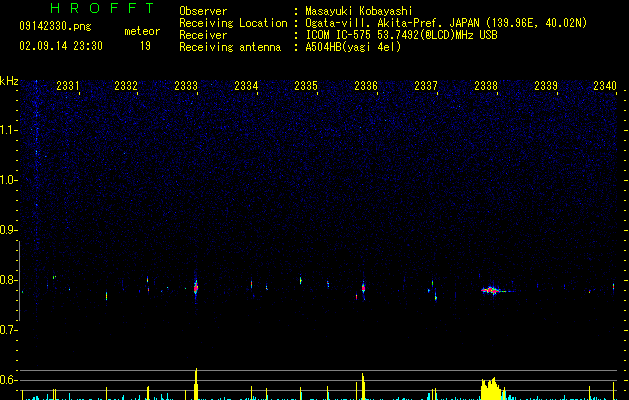629x400 pixels.
Task: Click time marker 2337 on the time axis
Action: pyautogui.click(x=426, y=85)
